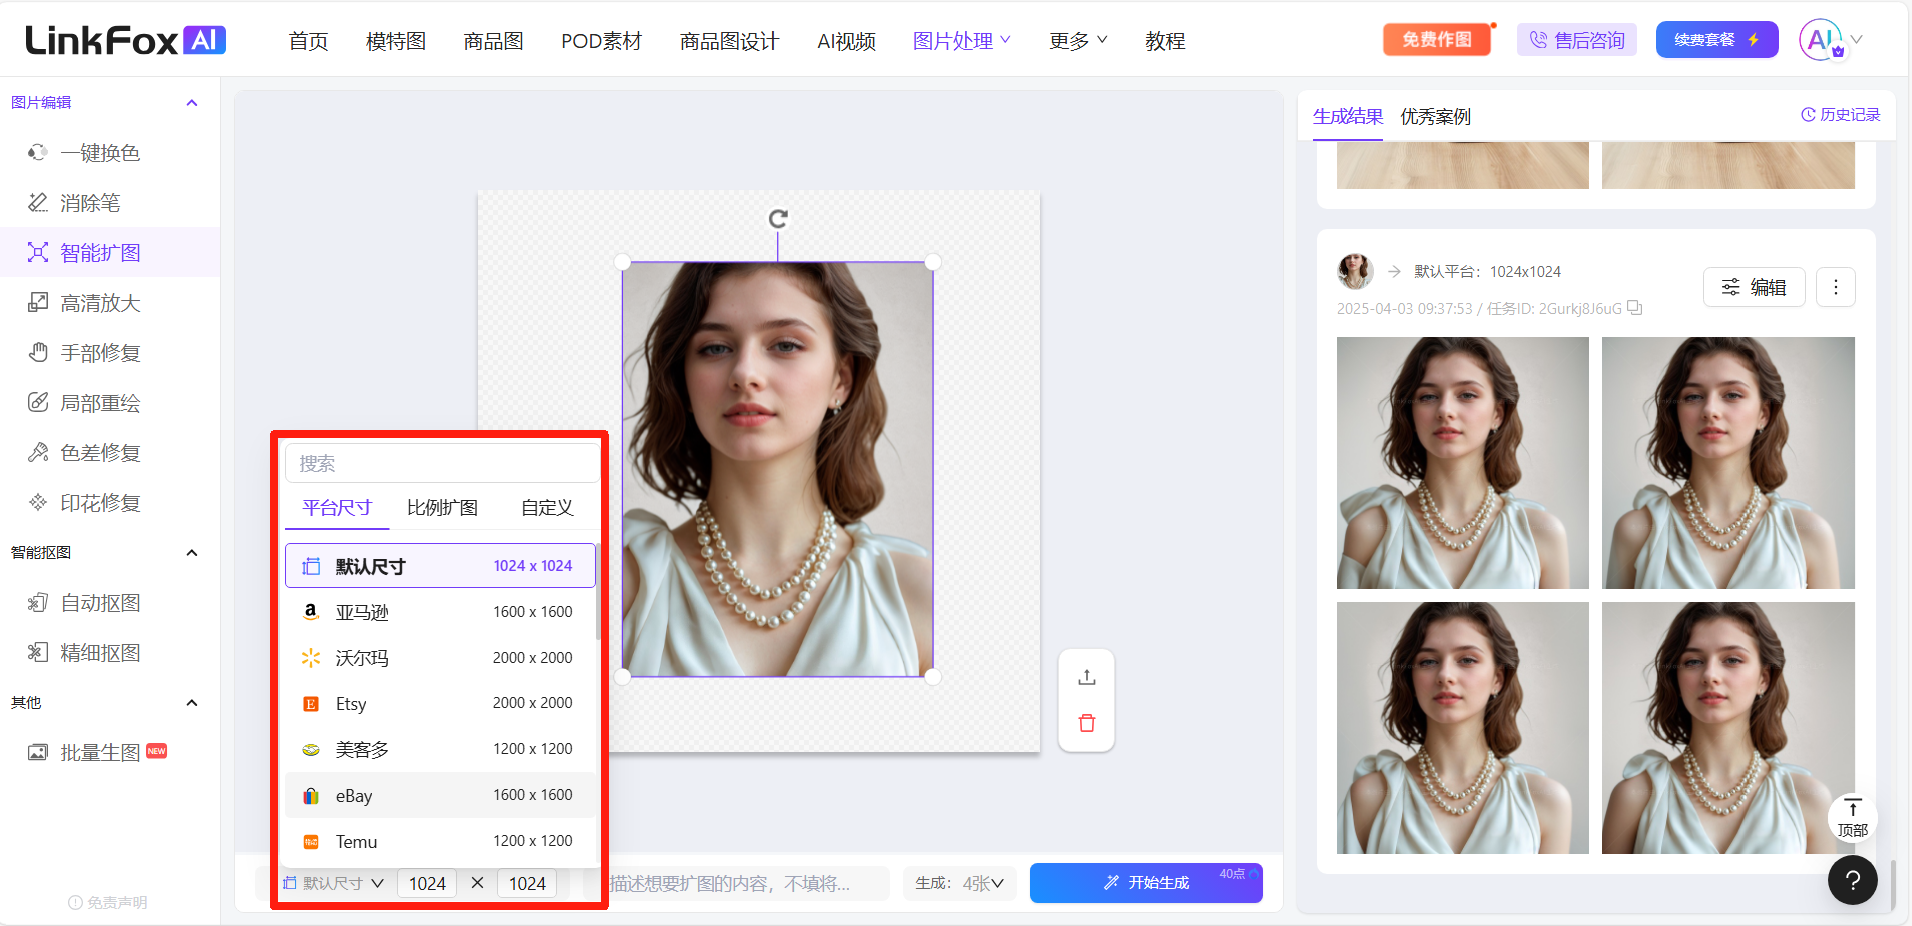
Task: Click the 续费套餐 renew plan button
Action: [x=1717, y=40]
